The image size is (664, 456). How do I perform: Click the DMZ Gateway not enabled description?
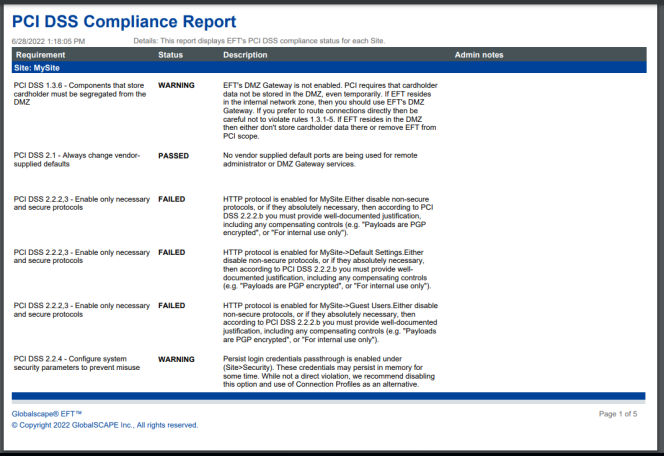pos(316,108)
